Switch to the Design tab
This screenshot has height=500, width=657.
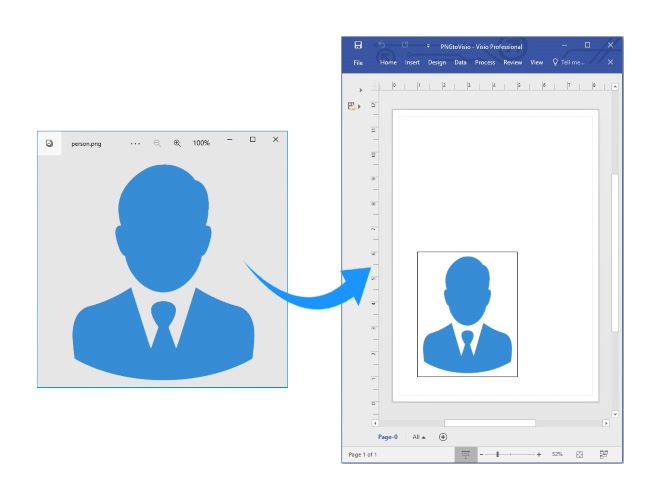coord(437,62)
